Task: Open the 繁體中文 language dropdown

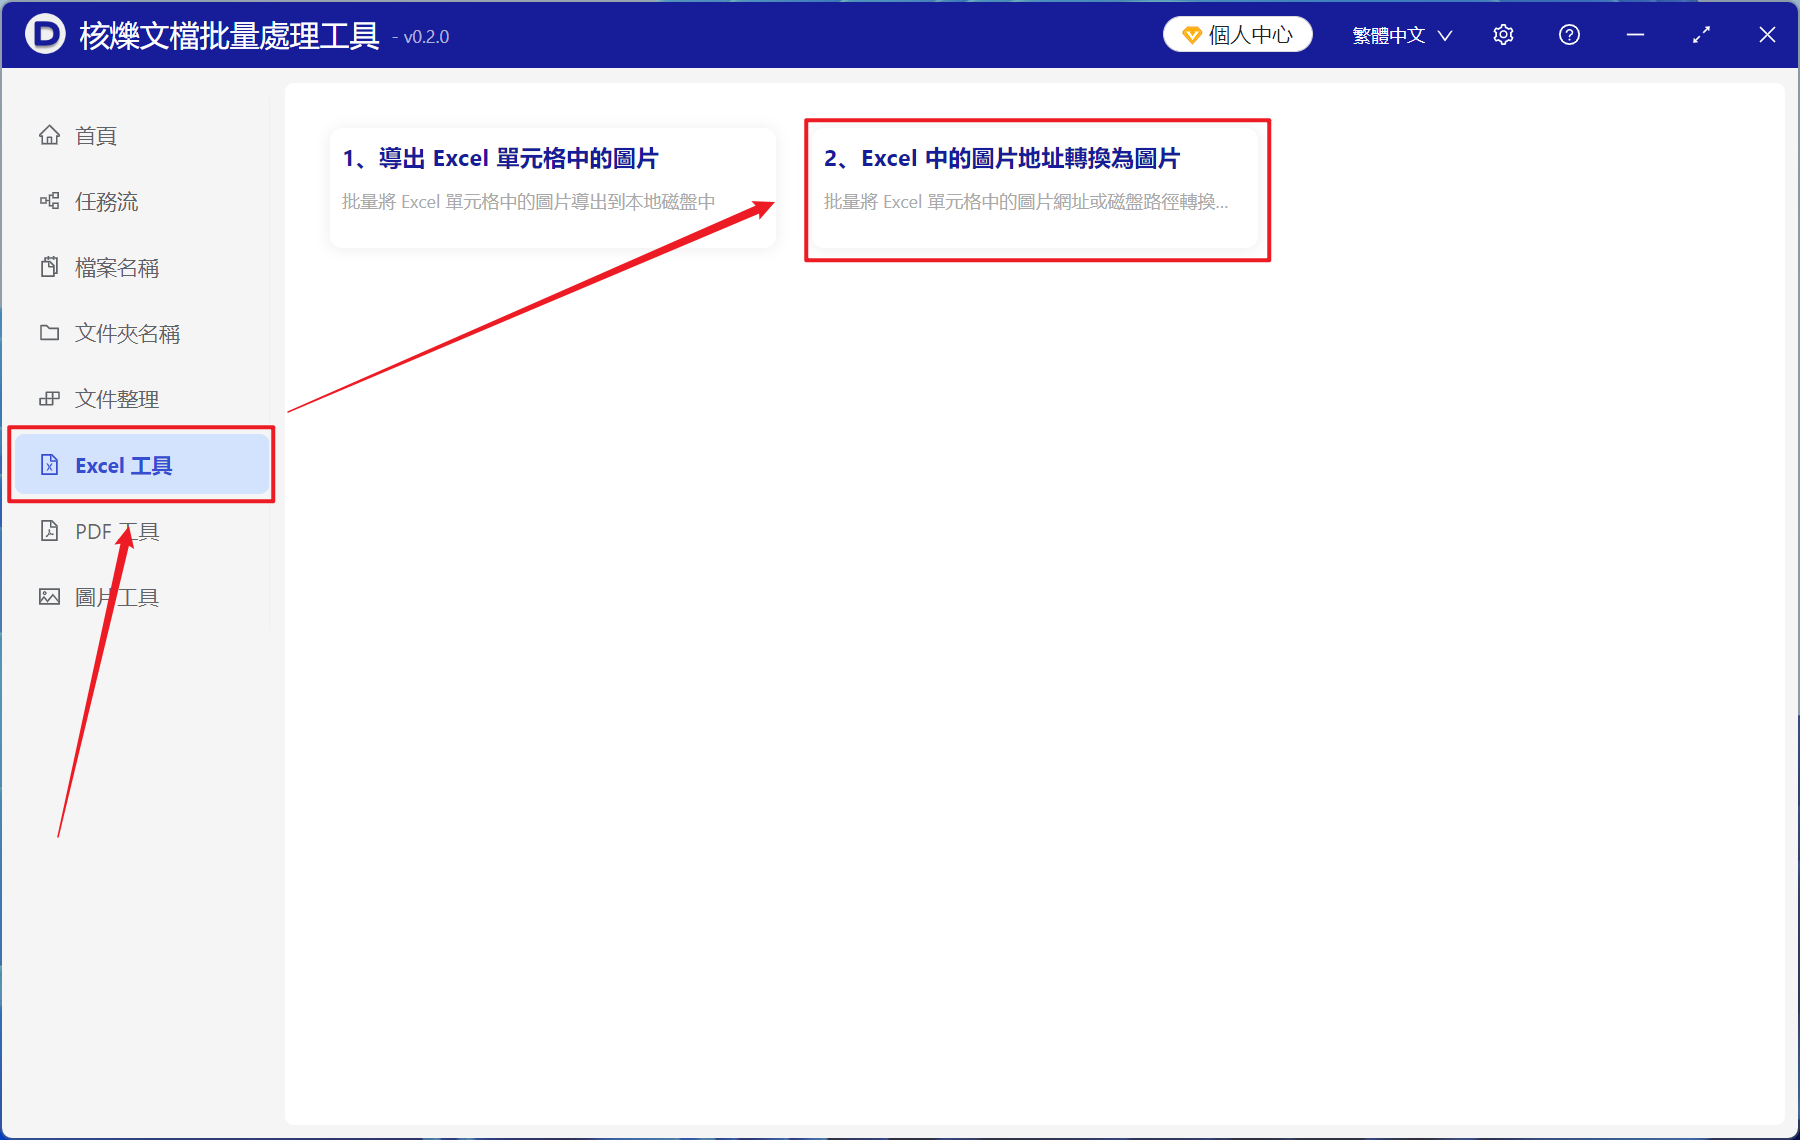Action: pos(1402,35)
